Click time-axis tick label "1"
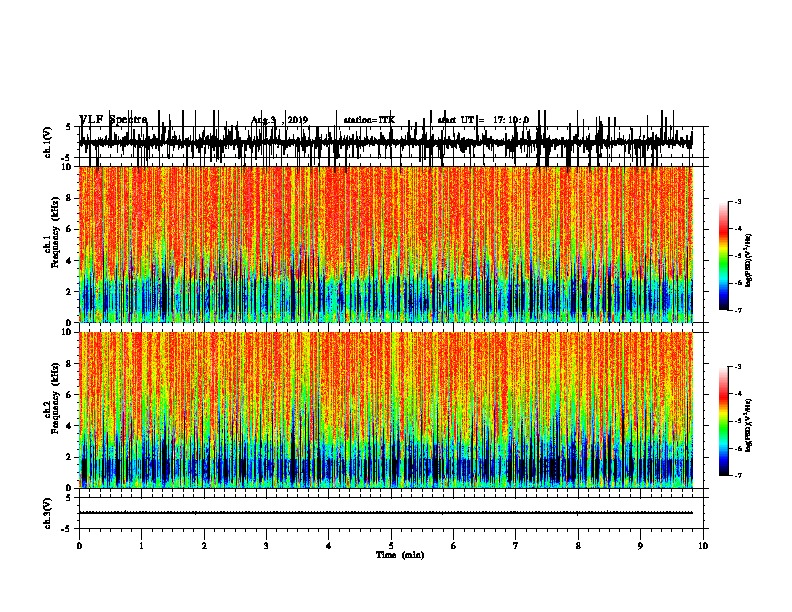 click(141, 546)
